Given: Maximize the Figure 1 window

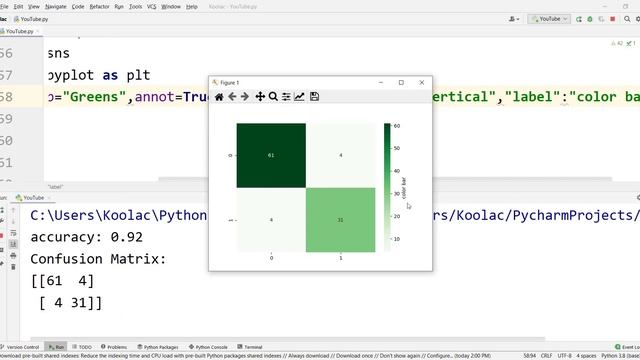Looking at the screenshot, I should click(401, 82).
